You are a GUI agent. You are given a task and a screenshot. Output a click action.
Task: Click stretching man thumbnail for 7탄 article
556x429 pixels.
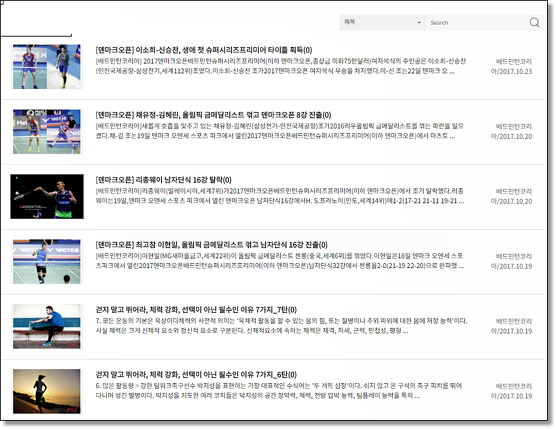pyautogui.click(x=47, y=326)
